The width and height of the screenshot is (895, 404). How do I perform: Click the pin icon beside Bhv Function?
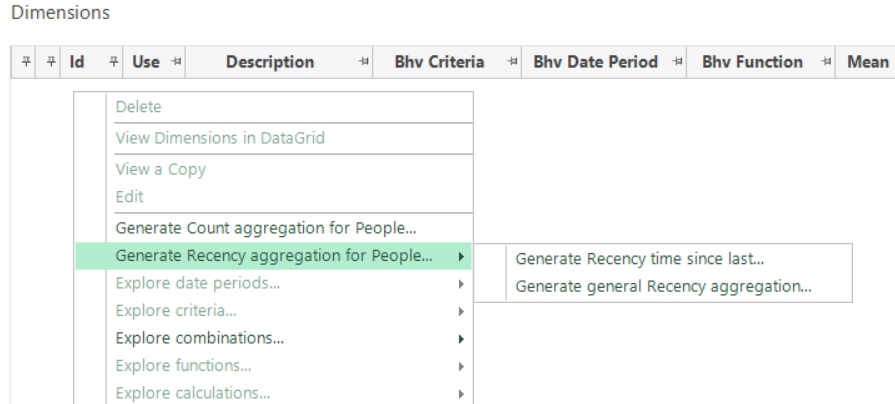pos(827,62)
